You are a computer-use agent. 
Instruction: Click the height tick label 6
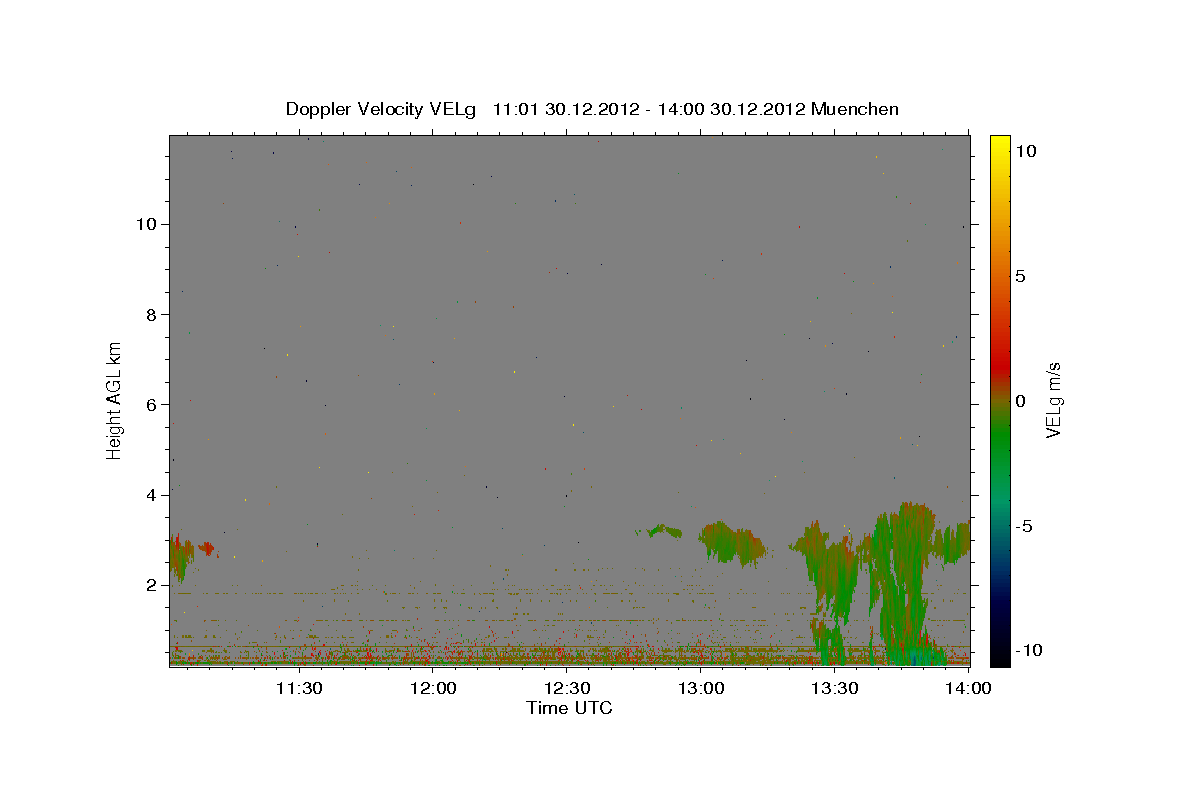tap(151, 404)
